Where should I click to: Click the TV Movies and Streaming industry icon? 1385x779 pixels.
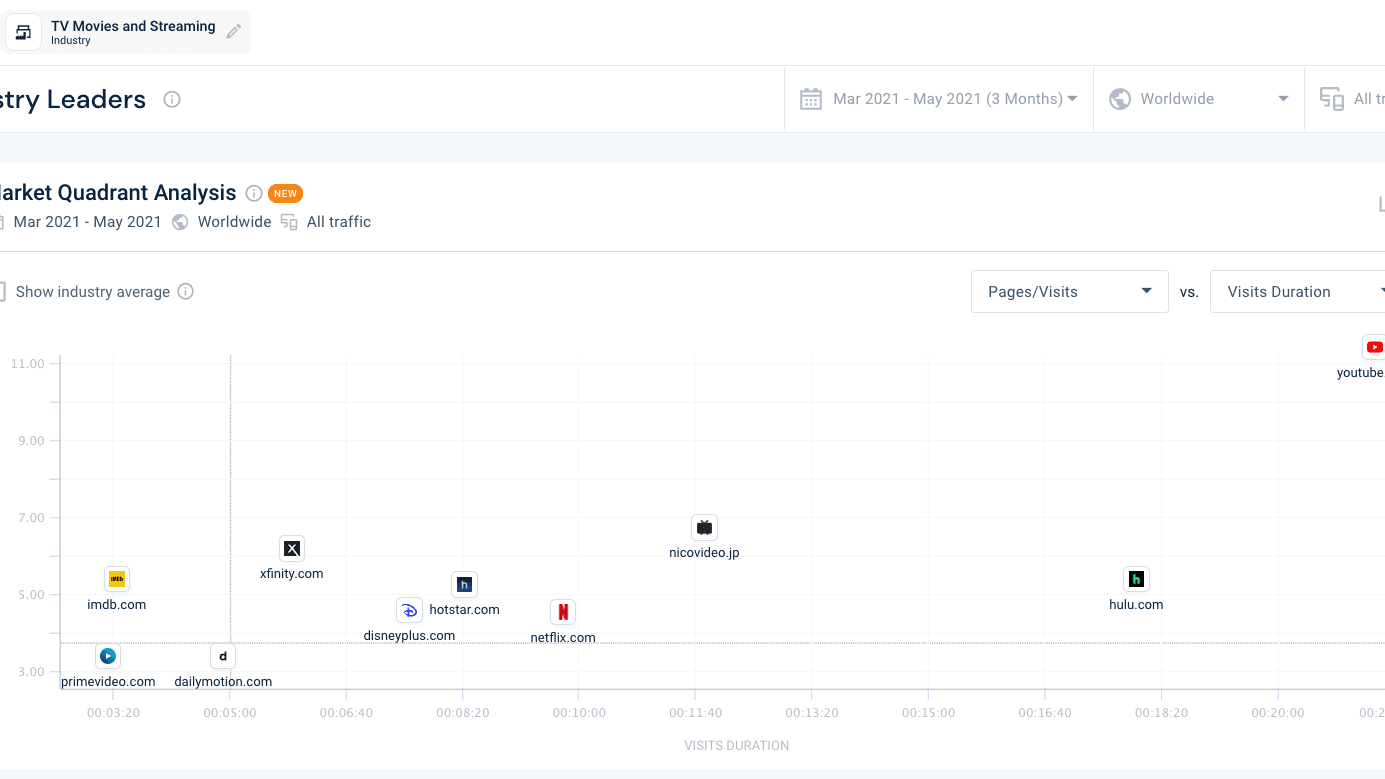23,32
